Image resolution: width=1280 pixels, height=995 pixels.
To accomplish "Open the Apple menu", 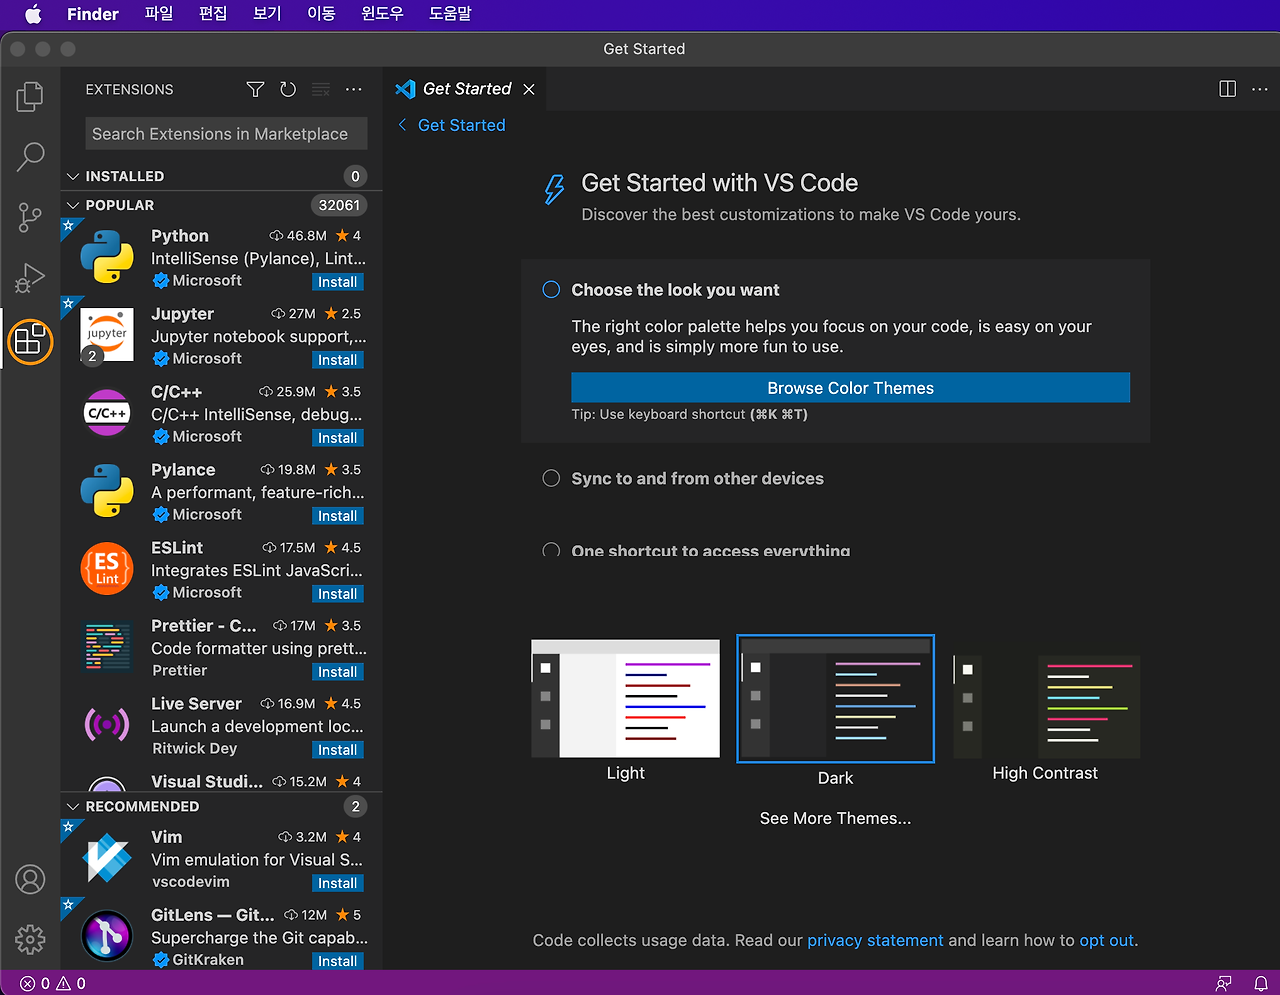I will [33, 14].
